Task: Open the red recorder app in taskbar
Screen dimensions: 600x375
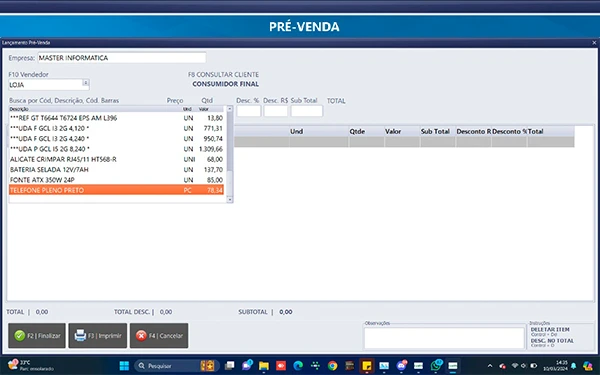Action: (281, 366)
